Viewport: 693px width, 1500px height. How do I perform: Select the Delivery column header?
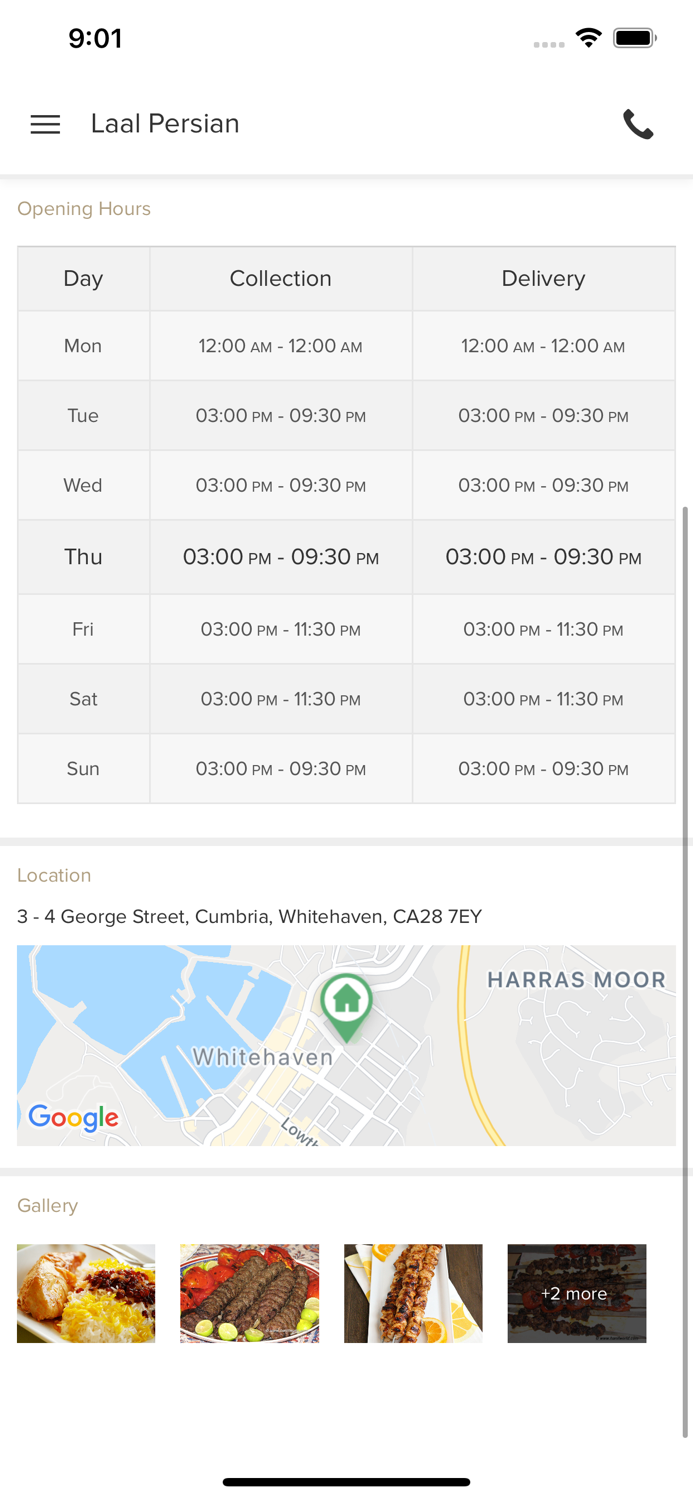(x=543, y=279)
